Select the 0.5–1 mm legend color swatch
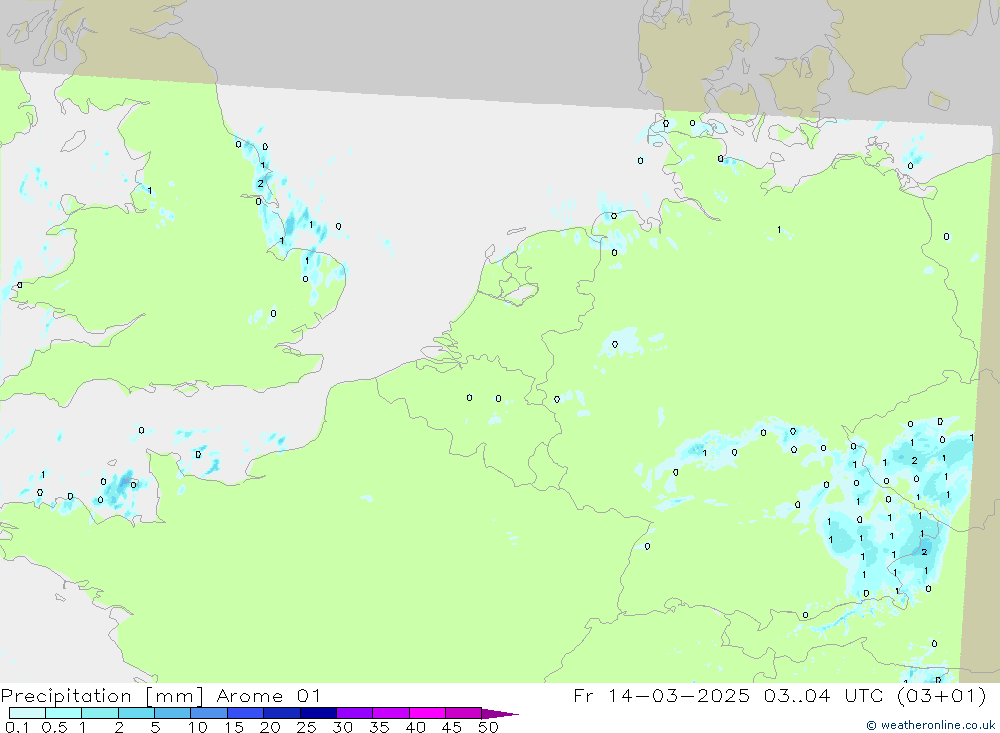This screenshot has width=1000, height=733. click(x=64, y=713)
